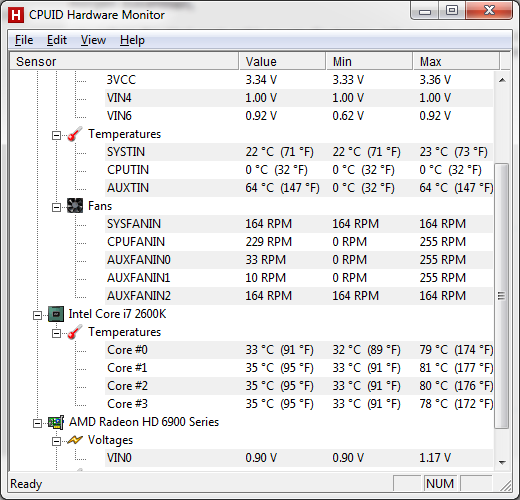Maximize the Hardware Monitor window
This screenshot has height=500, width=520.
[452, 11]
